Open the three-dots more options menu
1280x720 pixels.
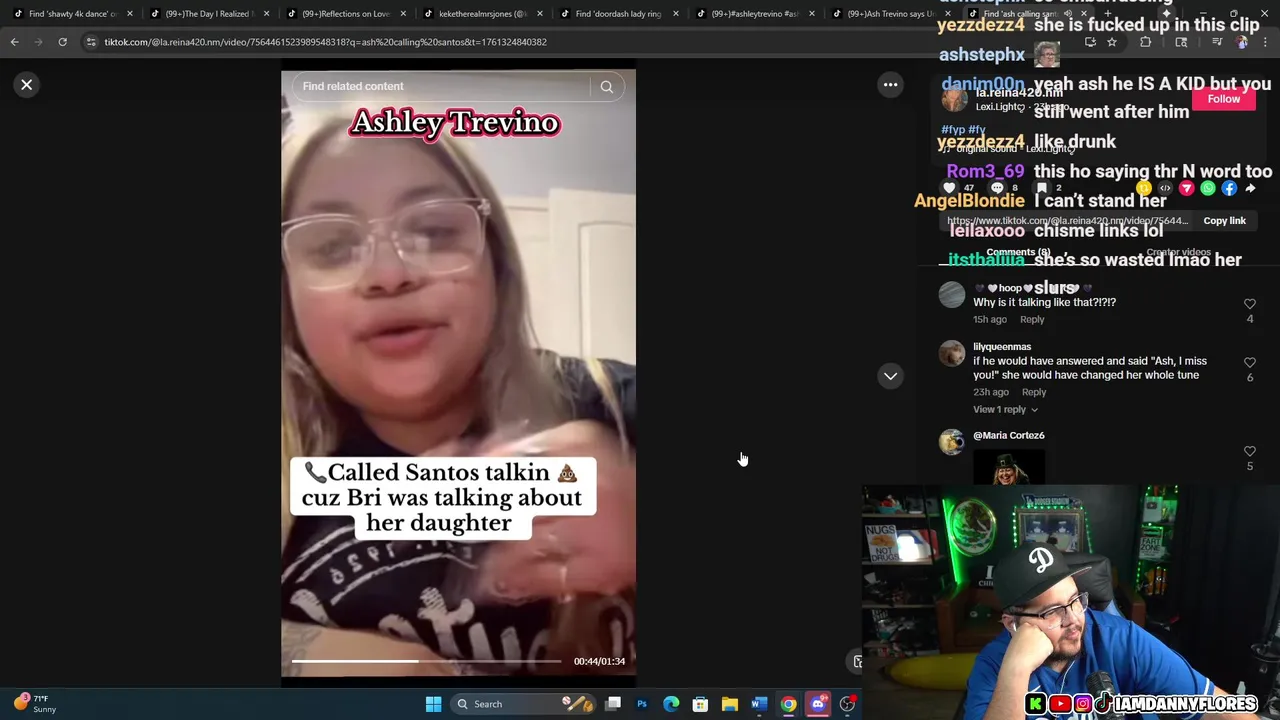(890, 85)
